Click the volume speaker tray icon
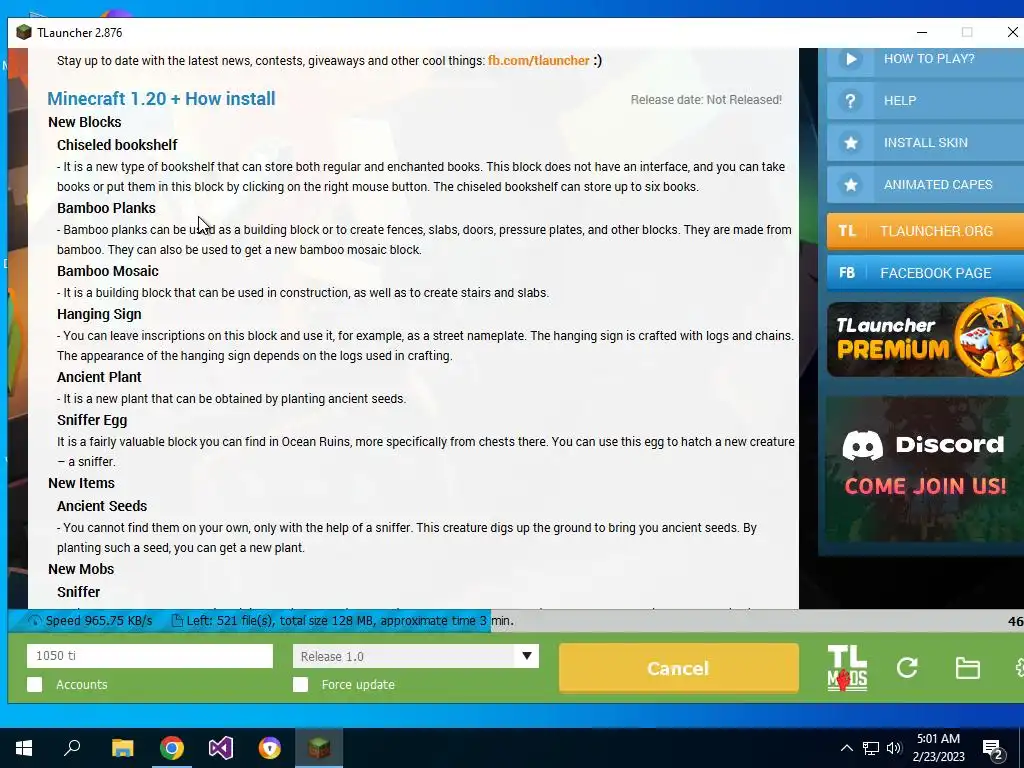 tap(894, 748)
